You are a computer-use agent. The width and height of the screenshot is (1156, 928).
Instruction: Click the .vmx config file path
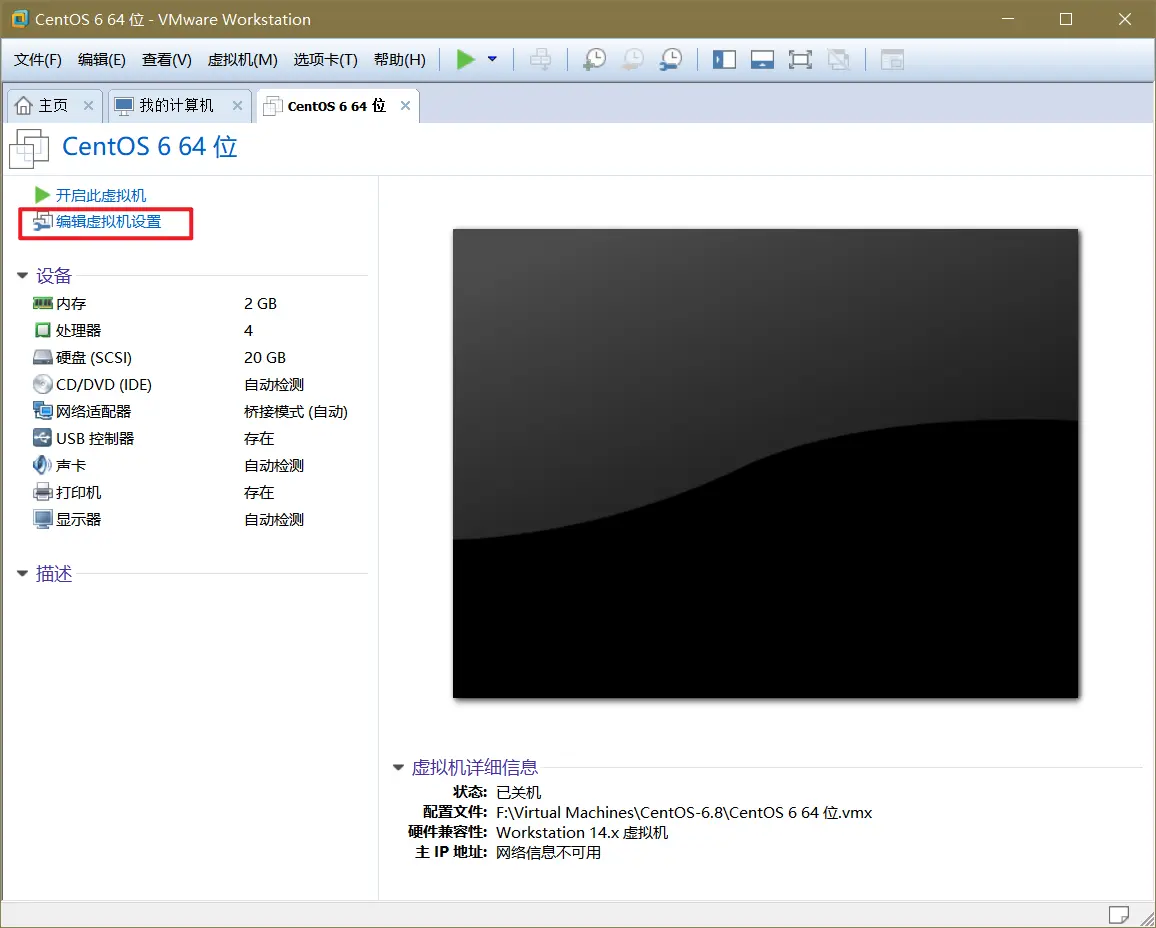684,812
